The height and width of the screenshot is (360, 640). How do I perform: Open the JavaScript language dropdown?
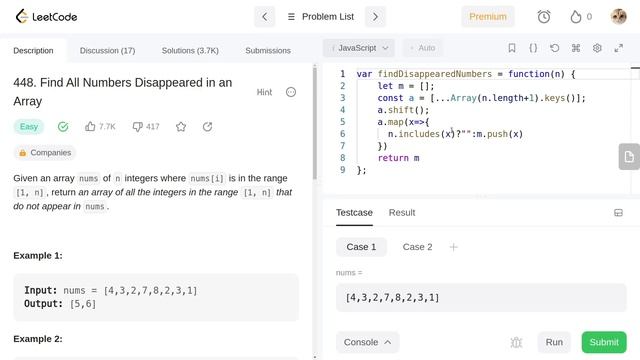point(359,48)
